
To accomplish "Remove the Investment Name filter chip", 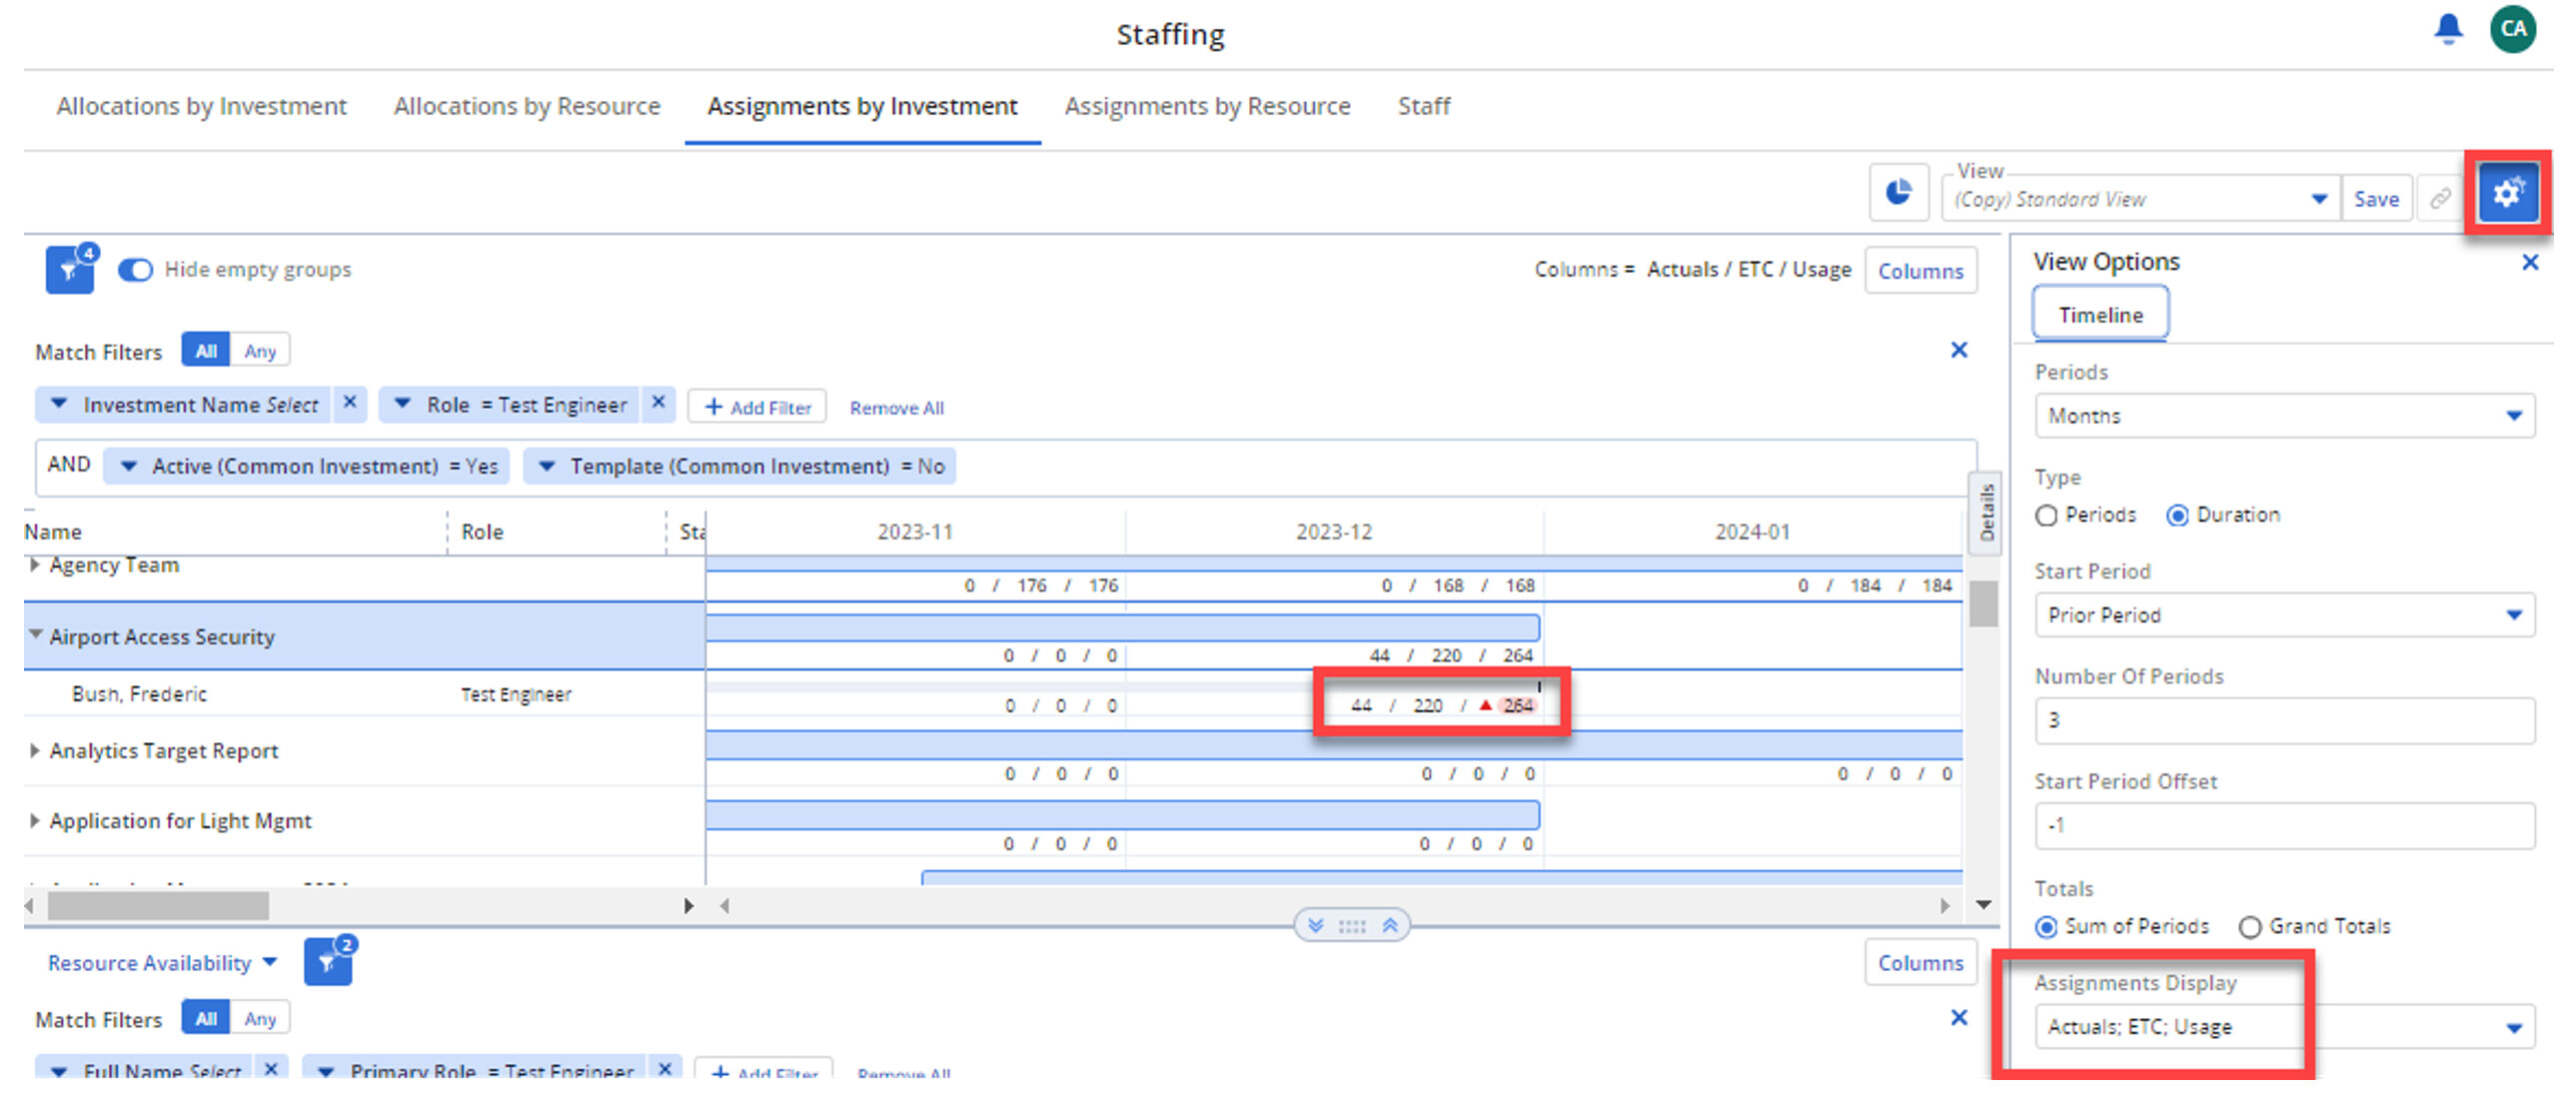I will click(x=350, y=402).
